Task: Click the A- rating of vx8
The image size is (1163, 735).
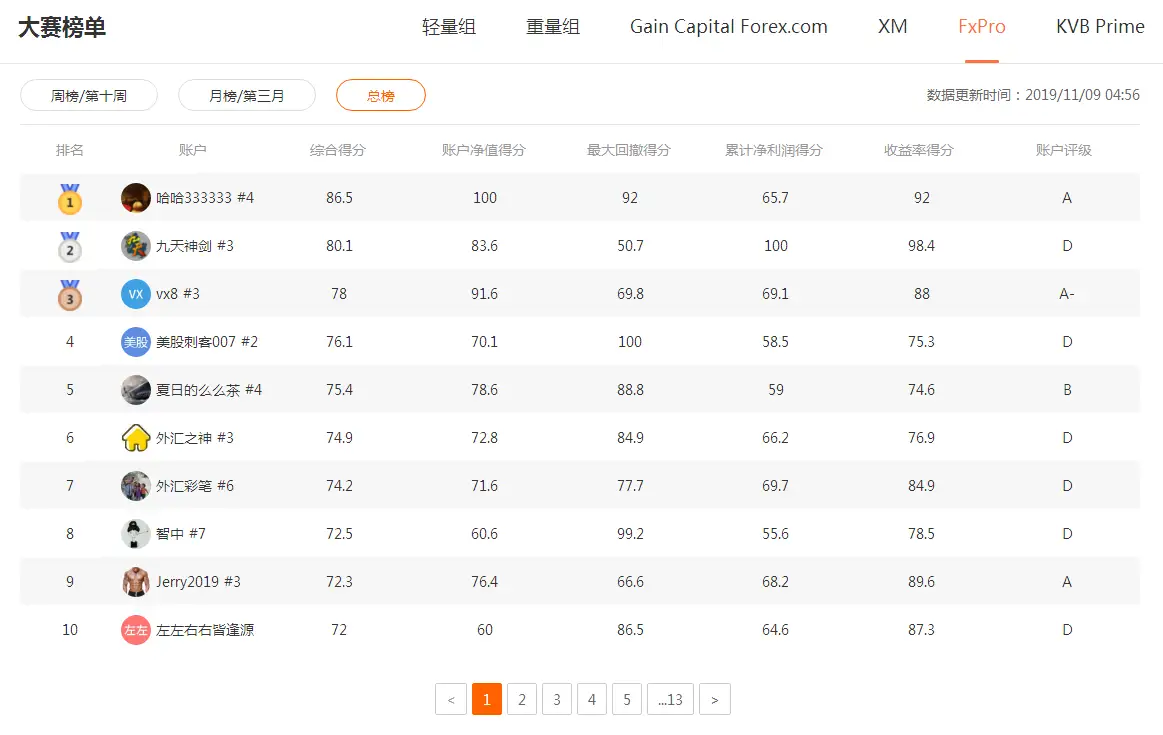Action: click(1067, 294)
